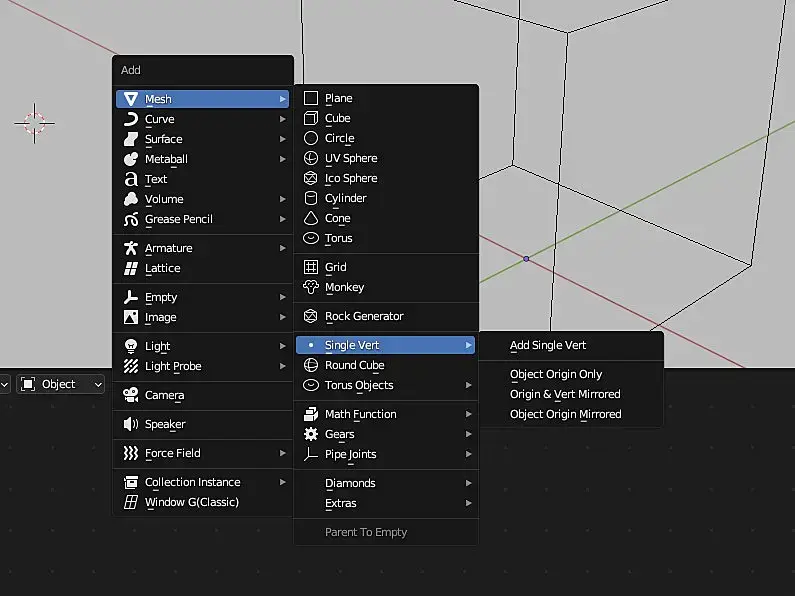
Task: Select the Mesh menu label
Action: coord(158,99)
